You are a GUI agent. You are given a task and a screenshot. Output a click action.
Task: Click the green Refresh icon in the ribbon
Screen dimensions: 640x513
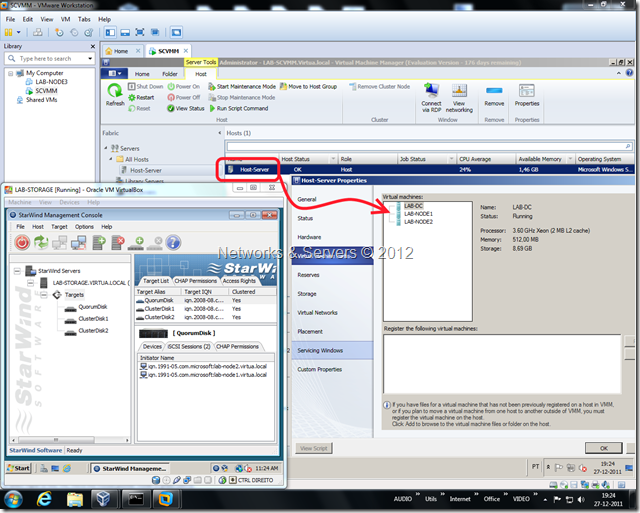click(x=115, y=91)
